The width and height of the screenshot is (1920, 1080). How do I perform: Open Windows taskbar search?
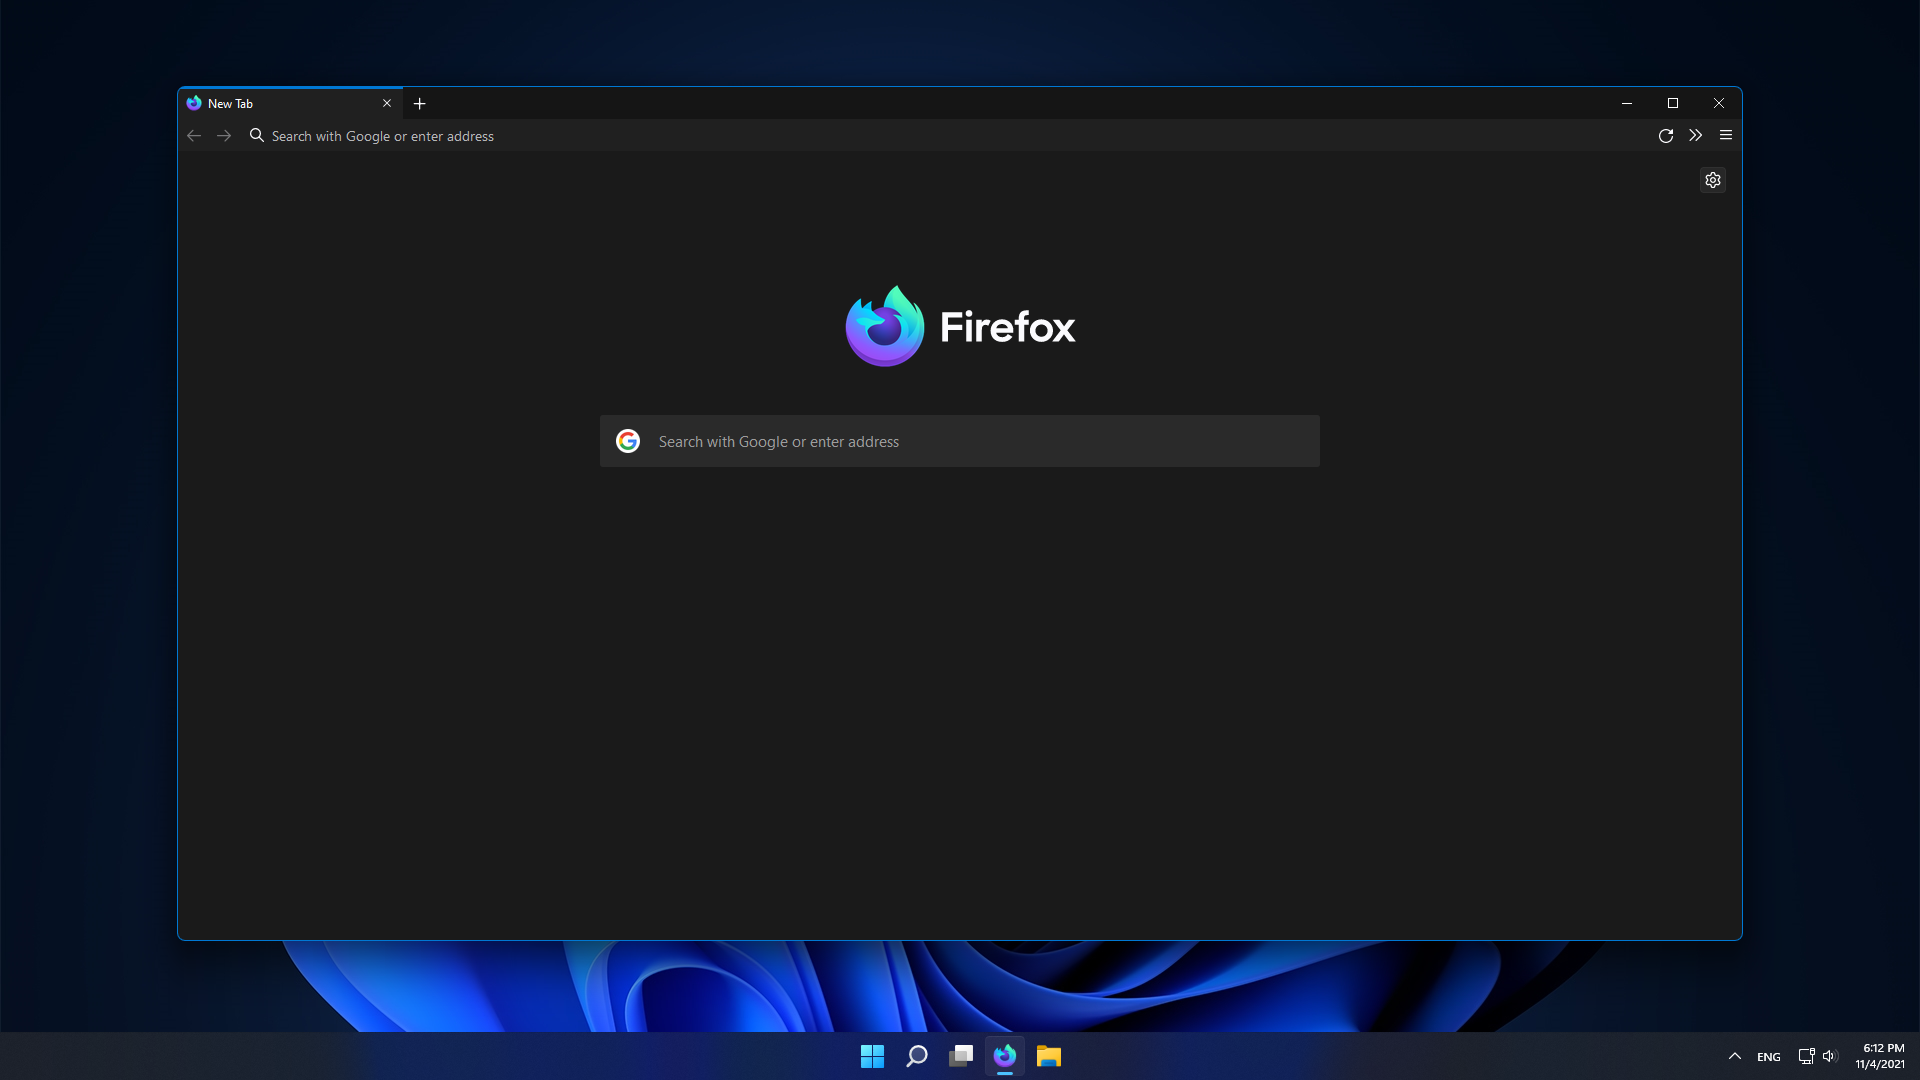916,1056
